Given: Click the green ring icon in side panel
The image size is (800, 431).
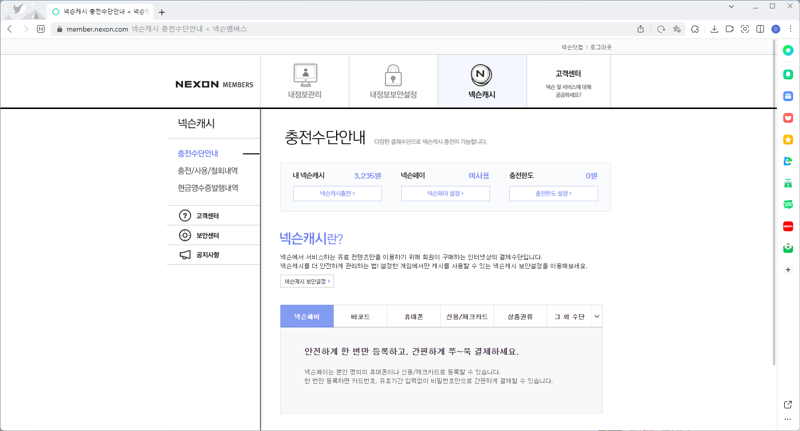Looking at the screenshot, I should [788, 50].
